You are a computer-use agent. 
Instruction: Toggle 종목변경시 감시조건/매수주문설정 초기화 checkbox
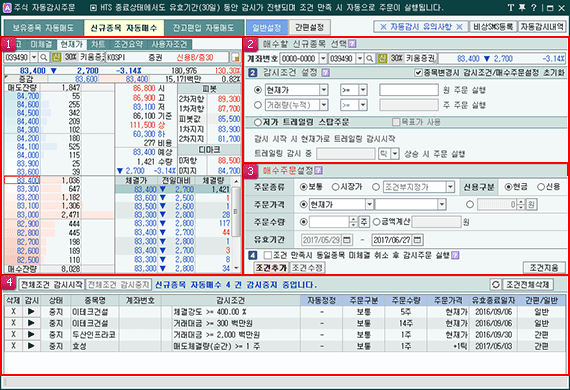click(418, 73)
